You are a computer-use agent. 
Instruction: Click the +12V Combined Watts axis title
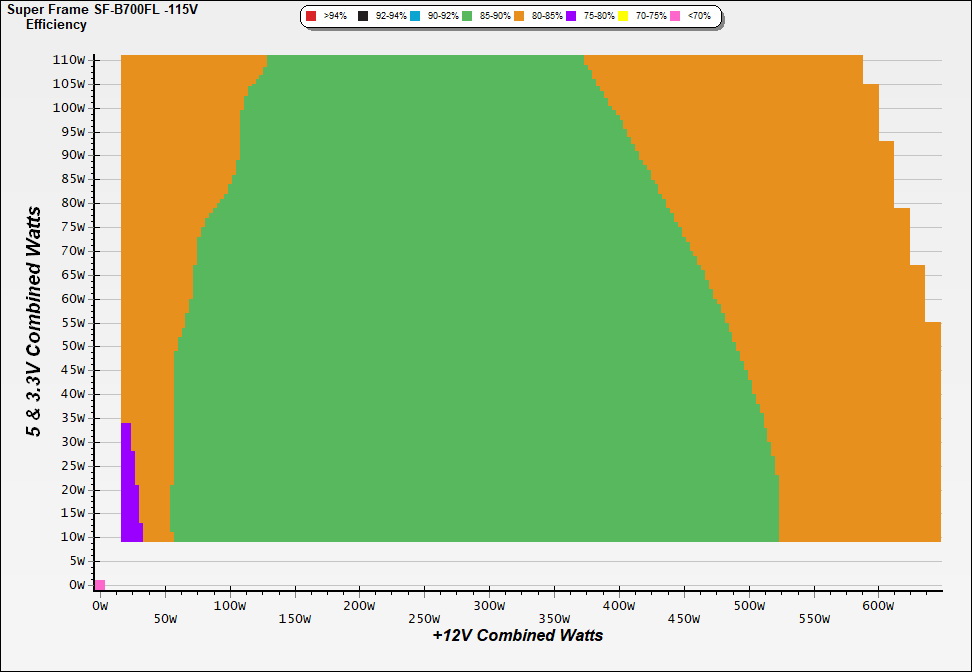pyautogui.click(x=517, y=635)
